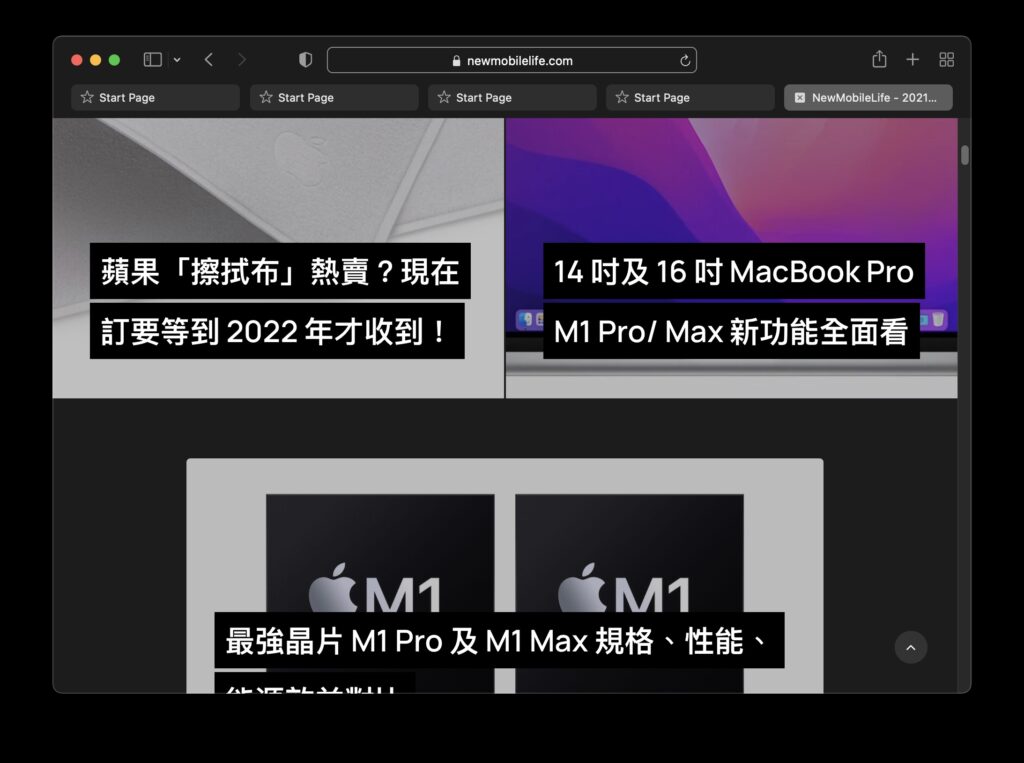Click the scroll-to-top arrow button
Screen dimensions: 1024x763
pos(911,647)
